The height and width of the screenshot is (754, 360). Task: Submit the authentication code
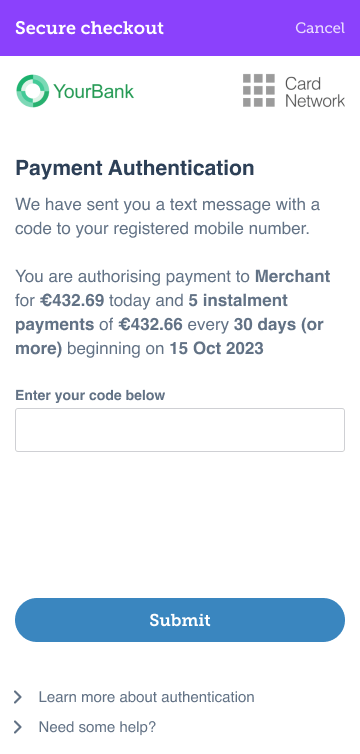click(x=180, y=620)
